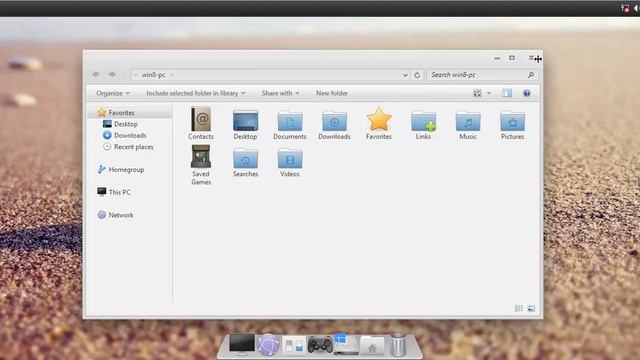Open the game controller dock icon
This screenshot has height=360, width=640.
[x=320, y=345]
